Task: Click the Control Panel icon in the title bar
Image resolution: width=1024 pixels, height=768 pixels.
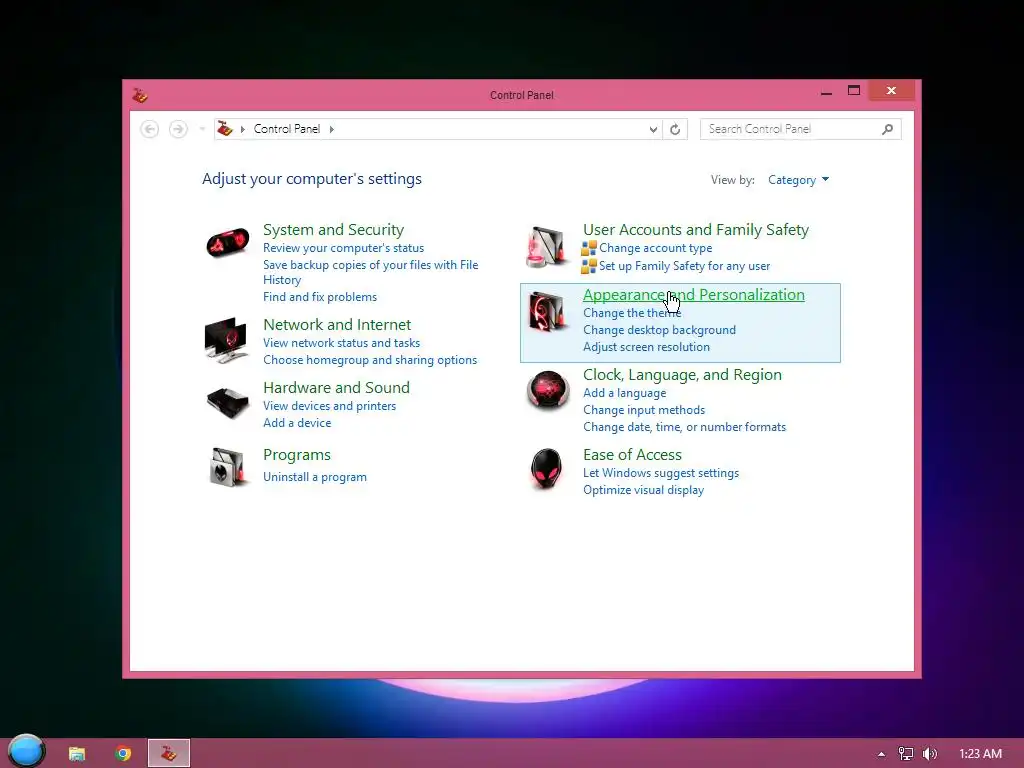Action: pyautogui.click(x=140, y=95)
